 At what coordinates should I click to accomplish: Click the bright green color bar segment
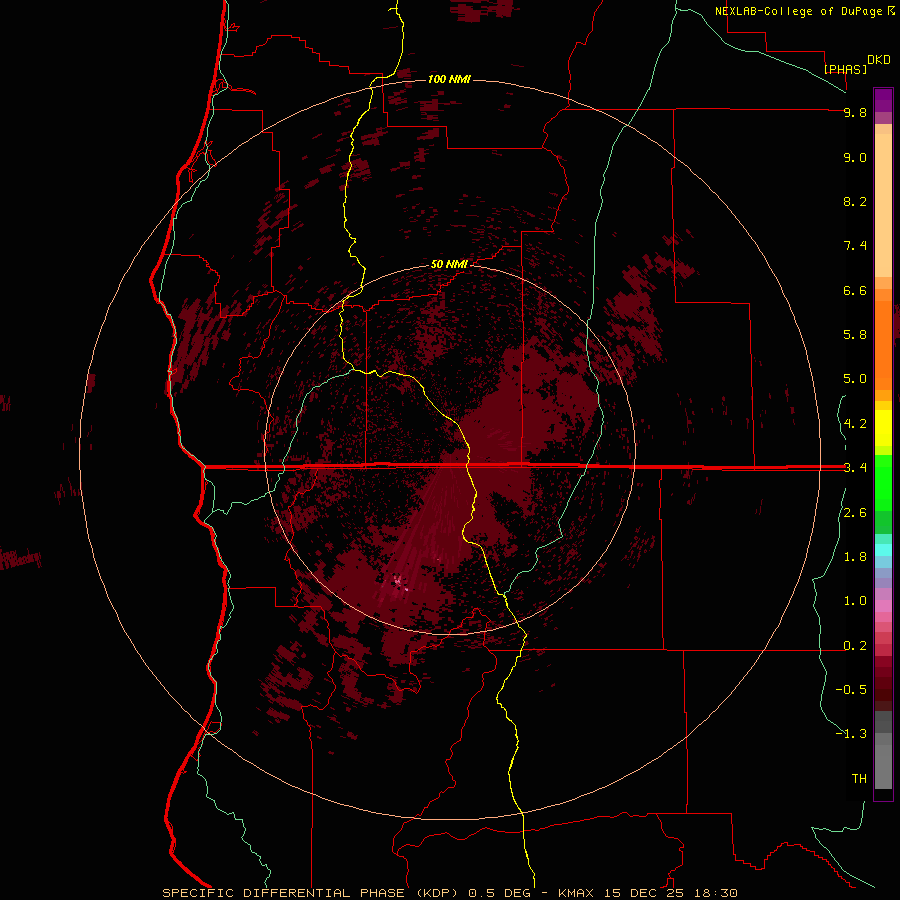(883, 482)
